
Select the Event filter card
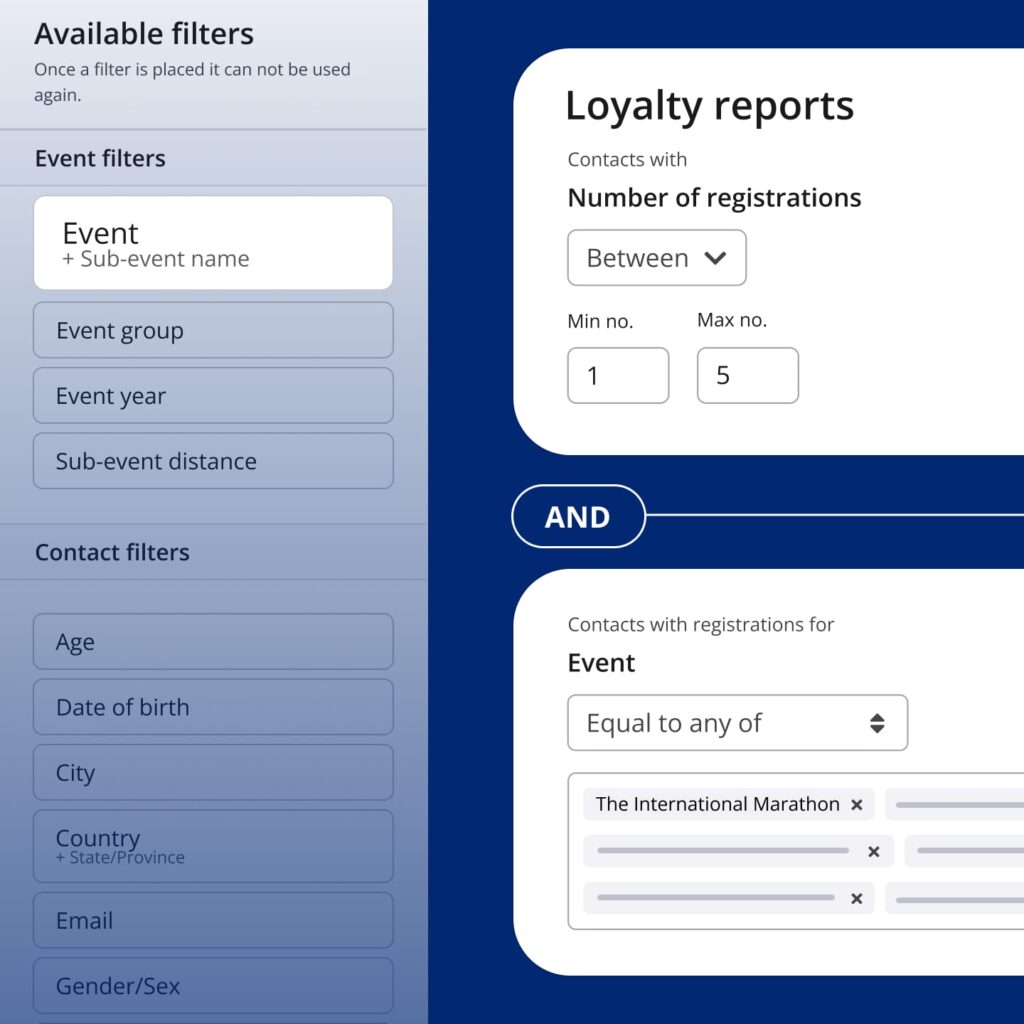tap(213, 243)
